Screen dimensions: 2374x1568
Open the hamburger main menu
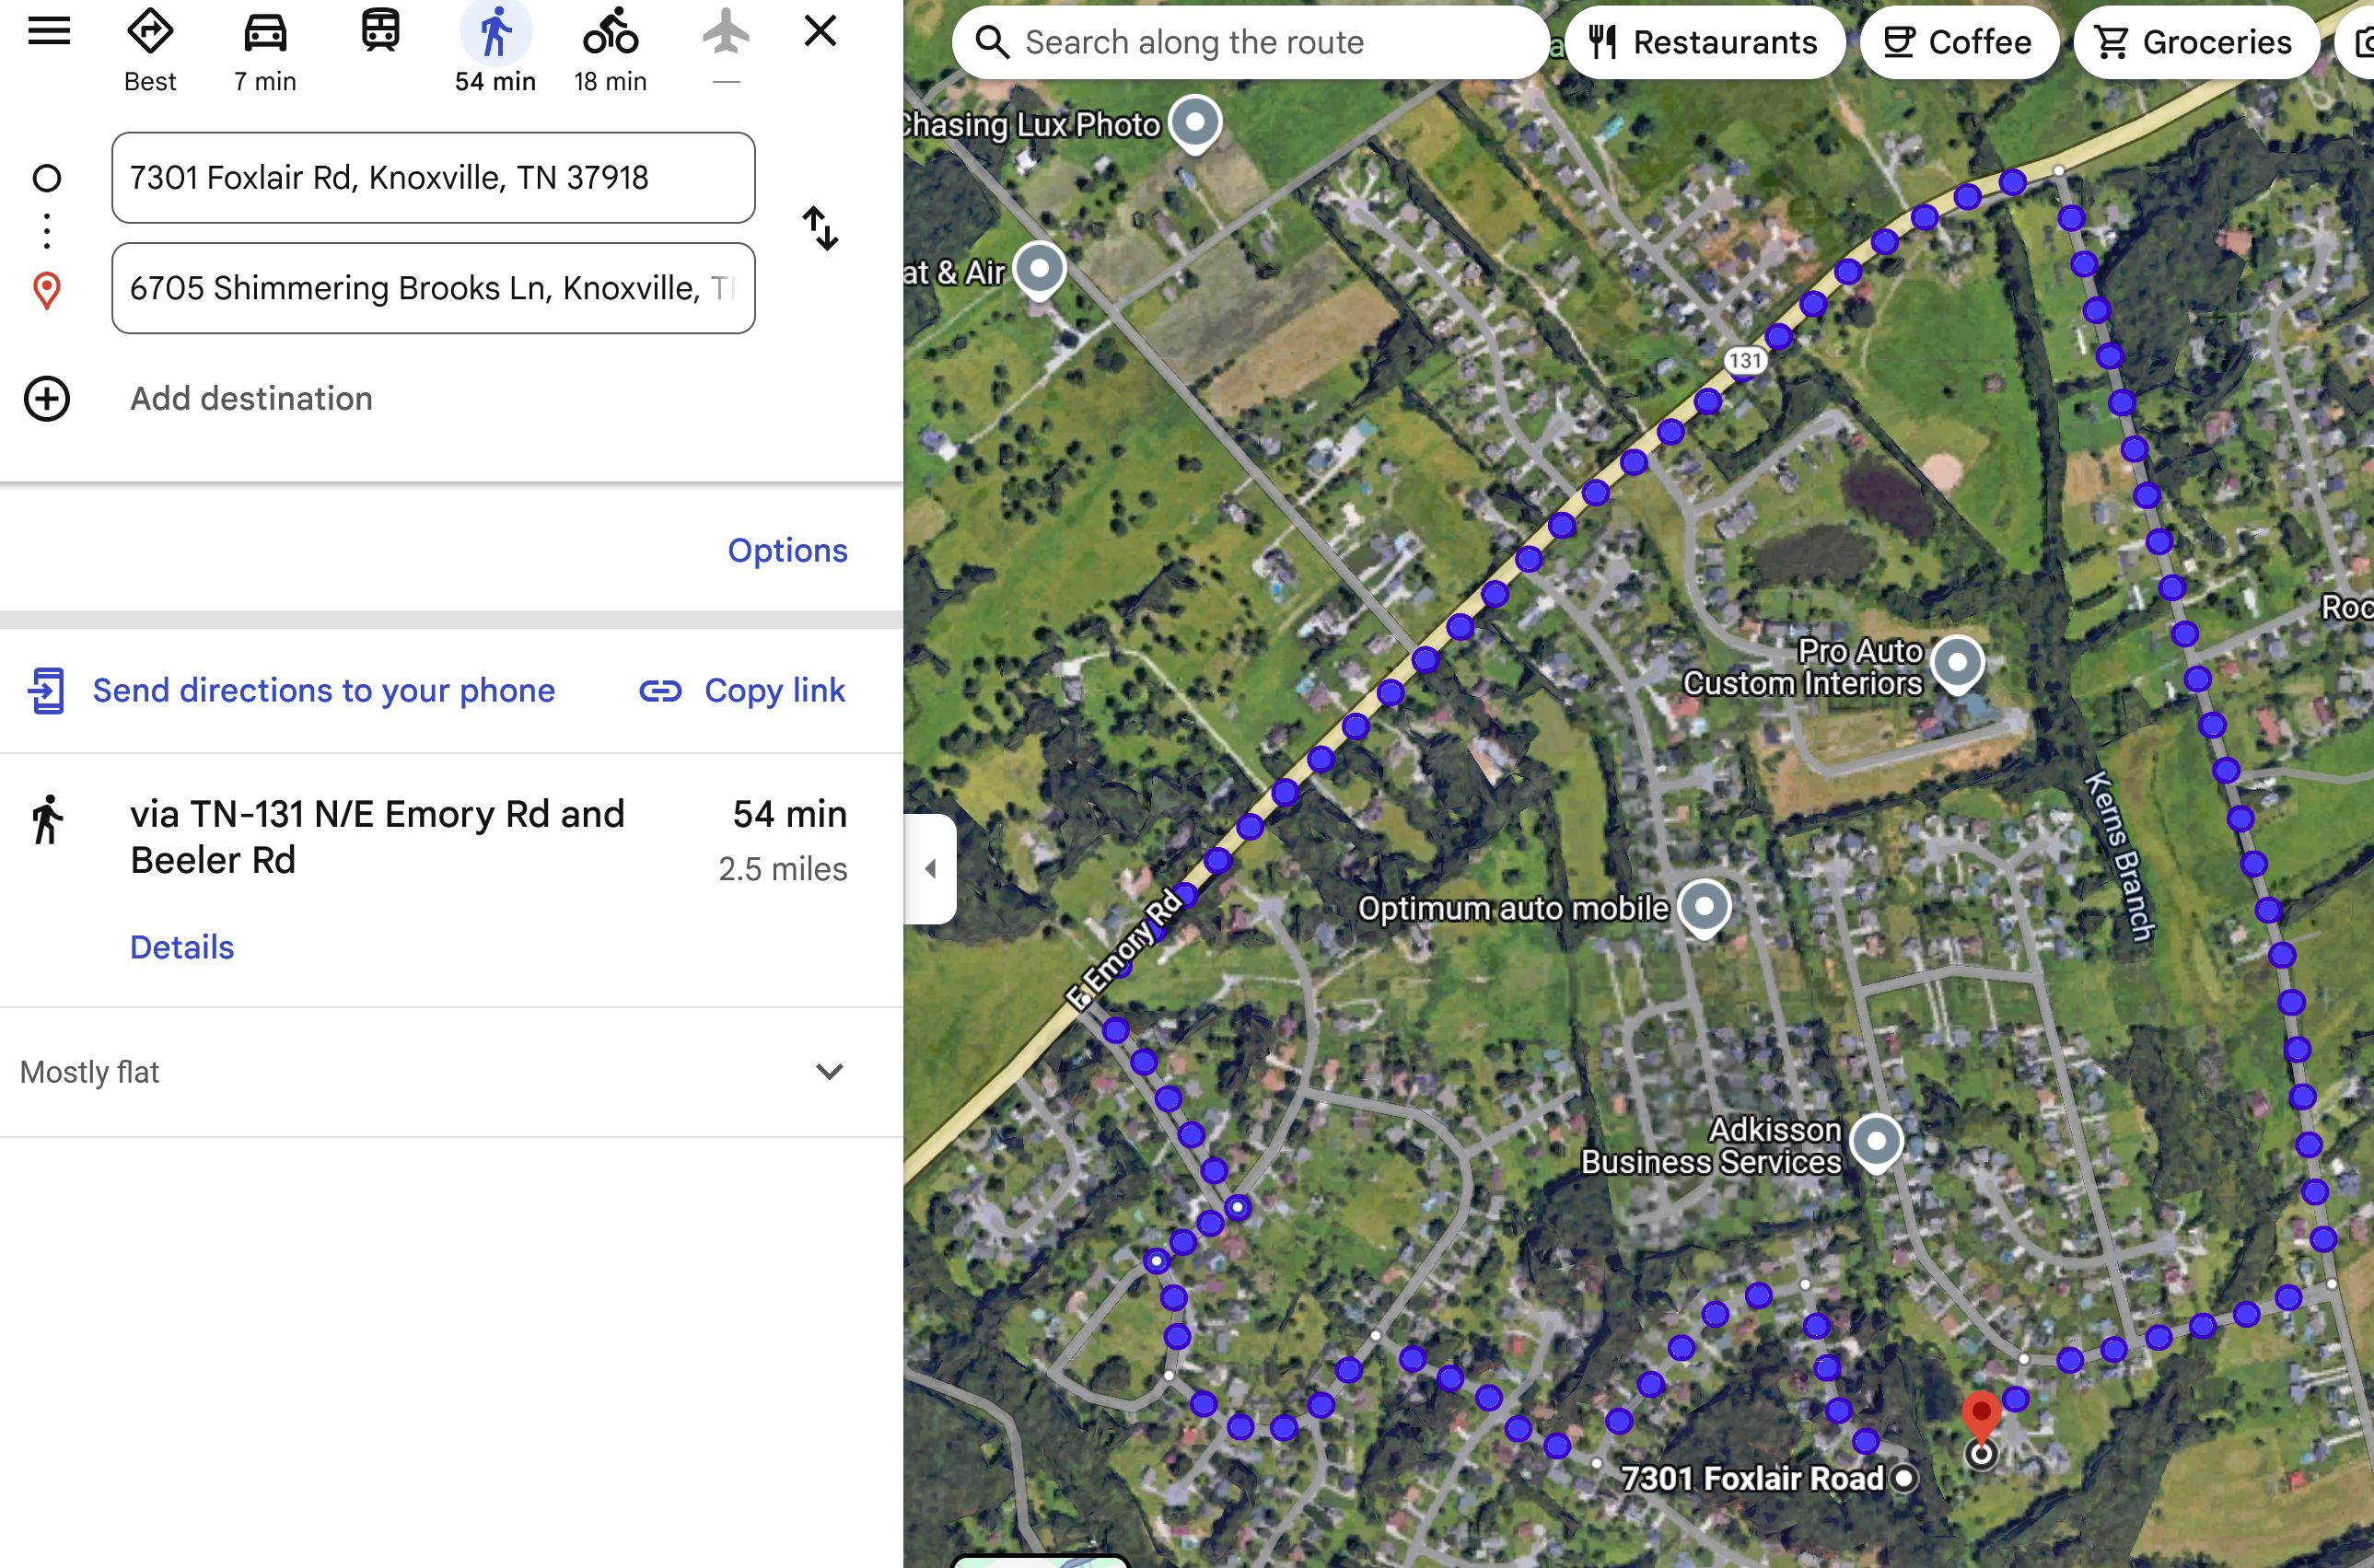[x=48, y=32]
